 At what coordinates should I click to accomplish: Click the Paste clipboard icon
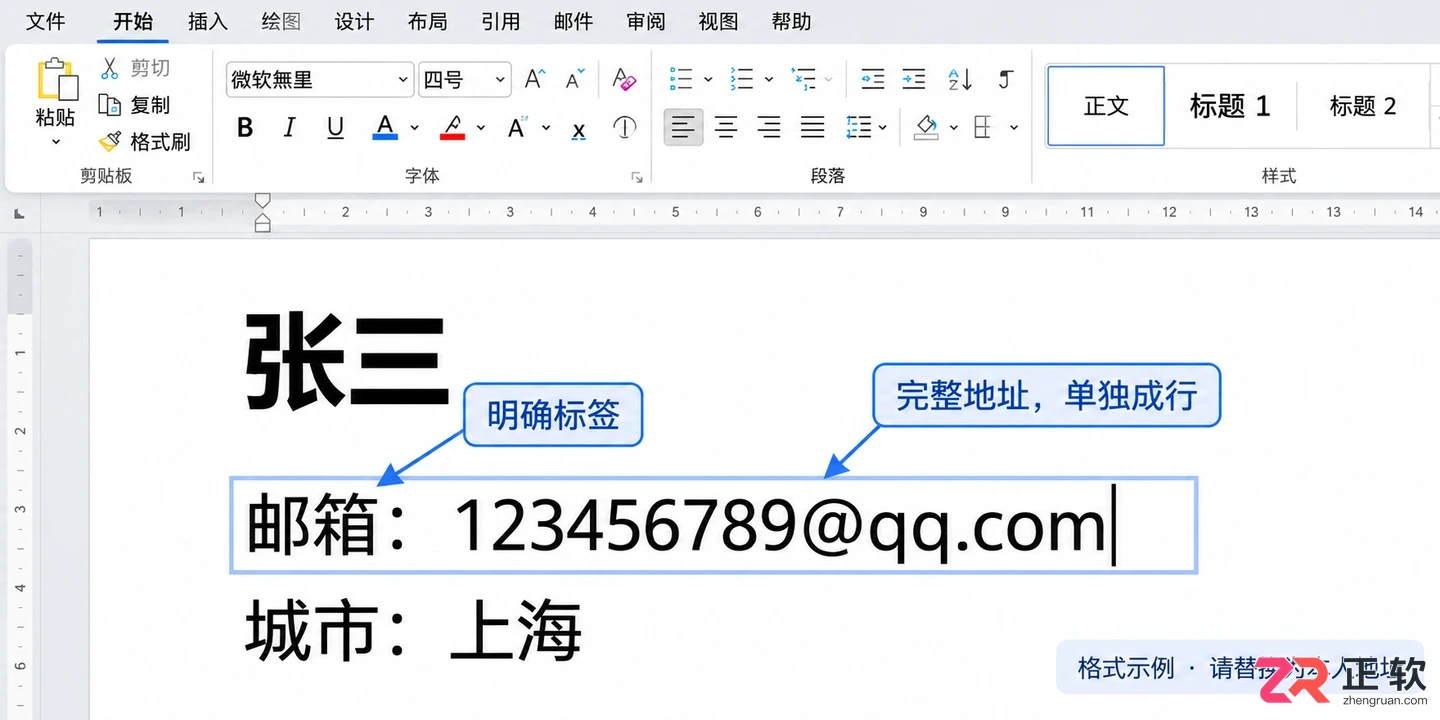point(57,79)
